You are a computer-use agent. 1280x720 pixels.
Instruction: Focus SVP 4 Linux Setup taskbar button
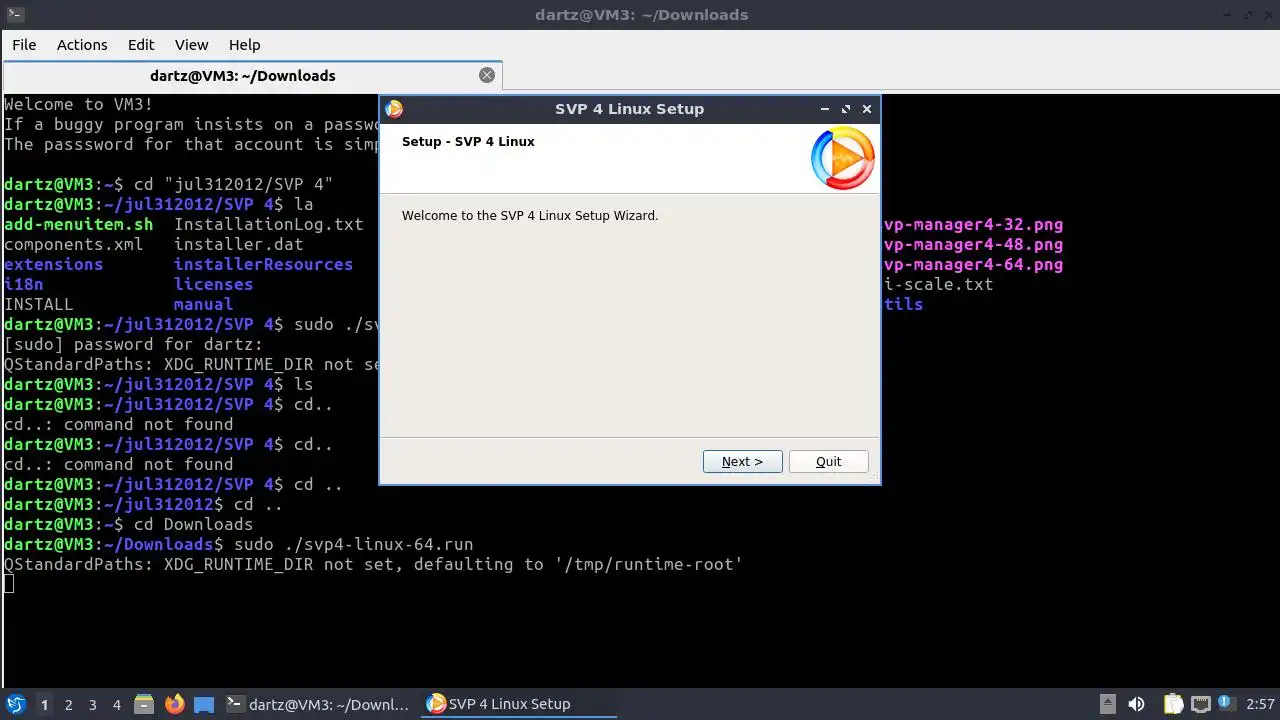519,704
